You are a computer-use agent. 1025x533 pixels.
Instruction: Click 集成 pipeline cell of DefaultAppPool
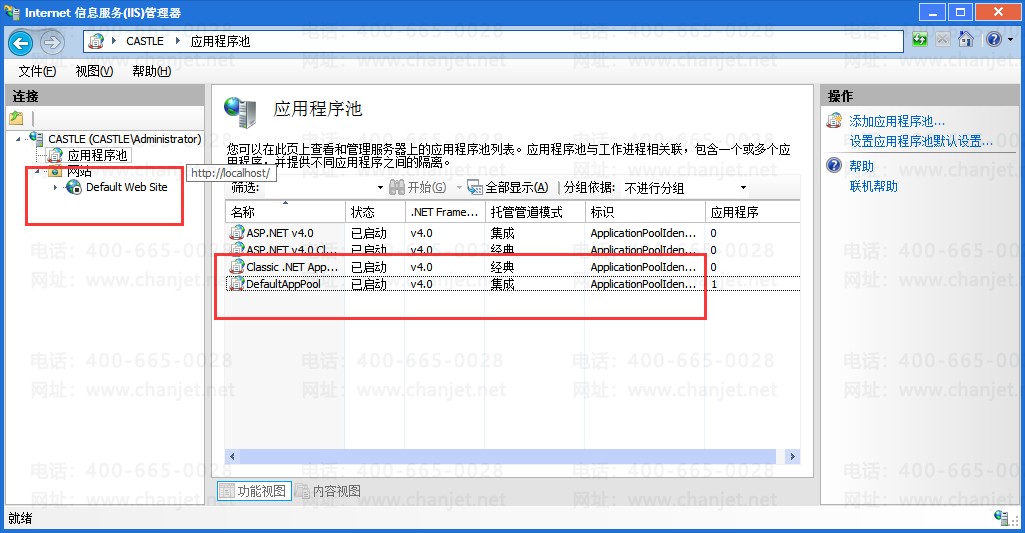503,284
